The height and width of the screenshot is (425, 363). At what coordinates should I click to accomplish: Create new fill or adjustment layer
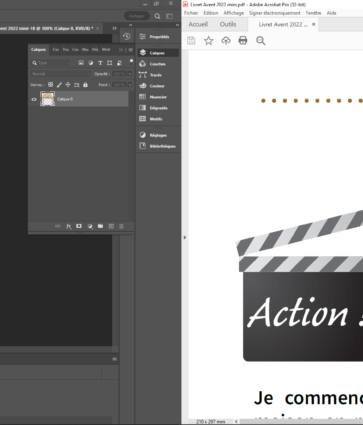(x=90, y=226)
